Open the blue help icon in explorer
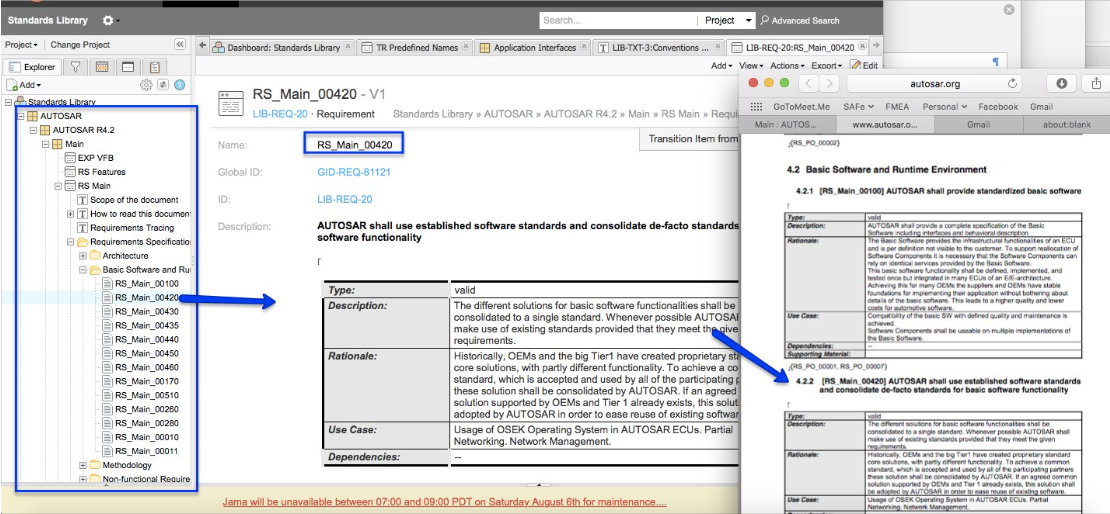The image size is (1110, 514). (x=179, y=85)
